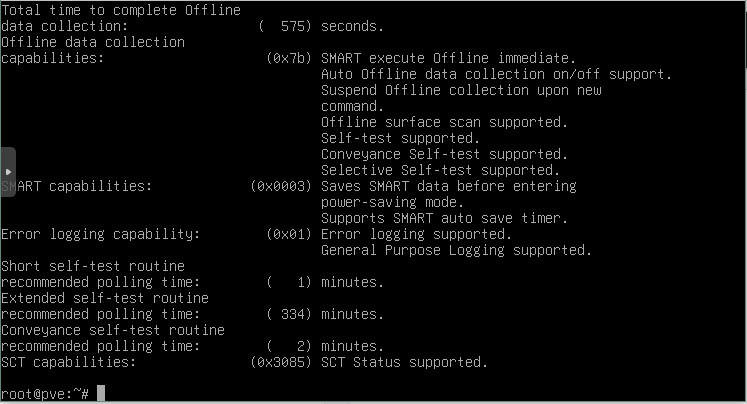Click 'SMART execute Offline immediate' line

447,58
